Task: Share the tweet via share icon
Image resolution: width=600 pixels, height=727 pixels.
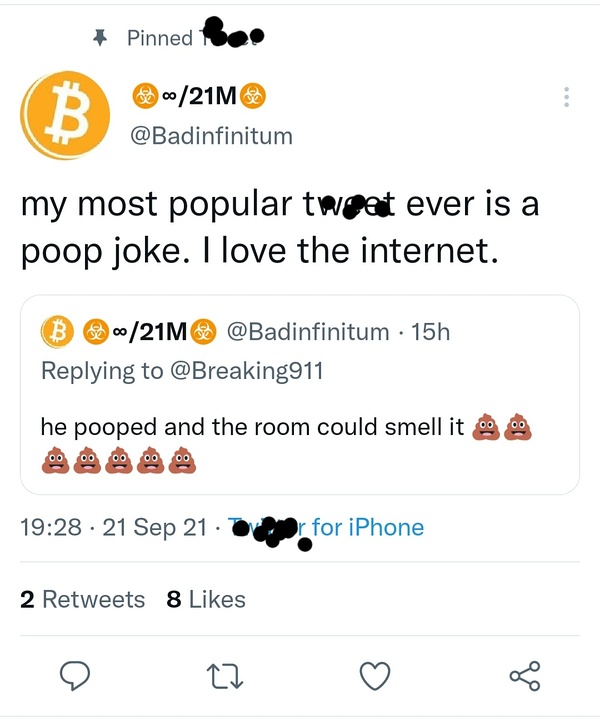Action: click(525, 676)
